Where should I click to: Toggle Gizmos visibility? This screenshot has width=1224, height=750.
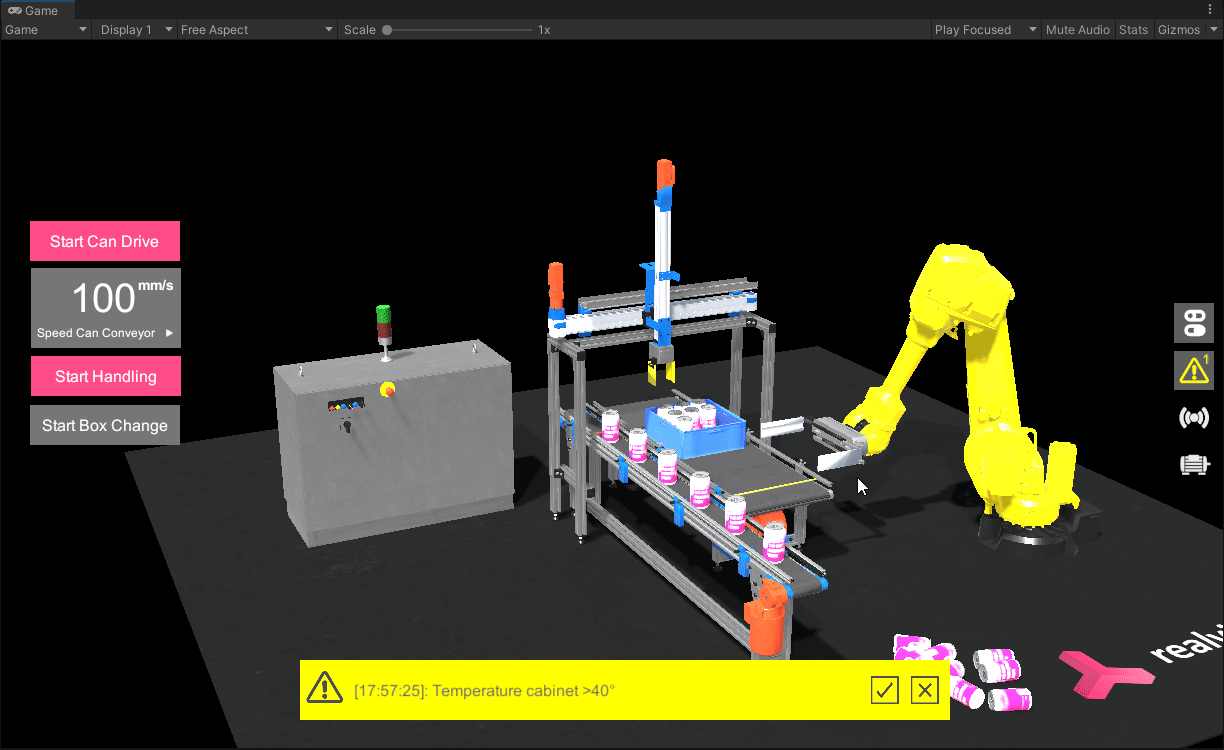pyautogui.click(x=1179, y=30)
